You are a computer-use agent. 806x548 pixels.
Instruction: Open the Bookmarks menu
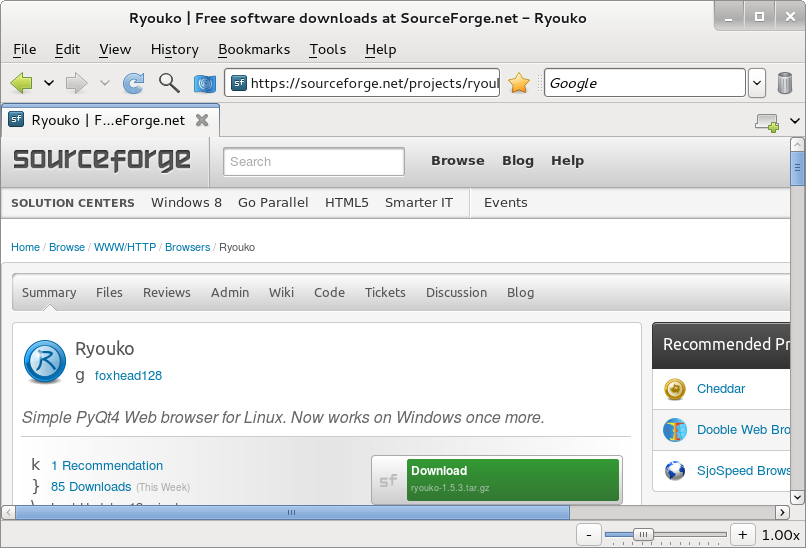(x=254, y=49)
